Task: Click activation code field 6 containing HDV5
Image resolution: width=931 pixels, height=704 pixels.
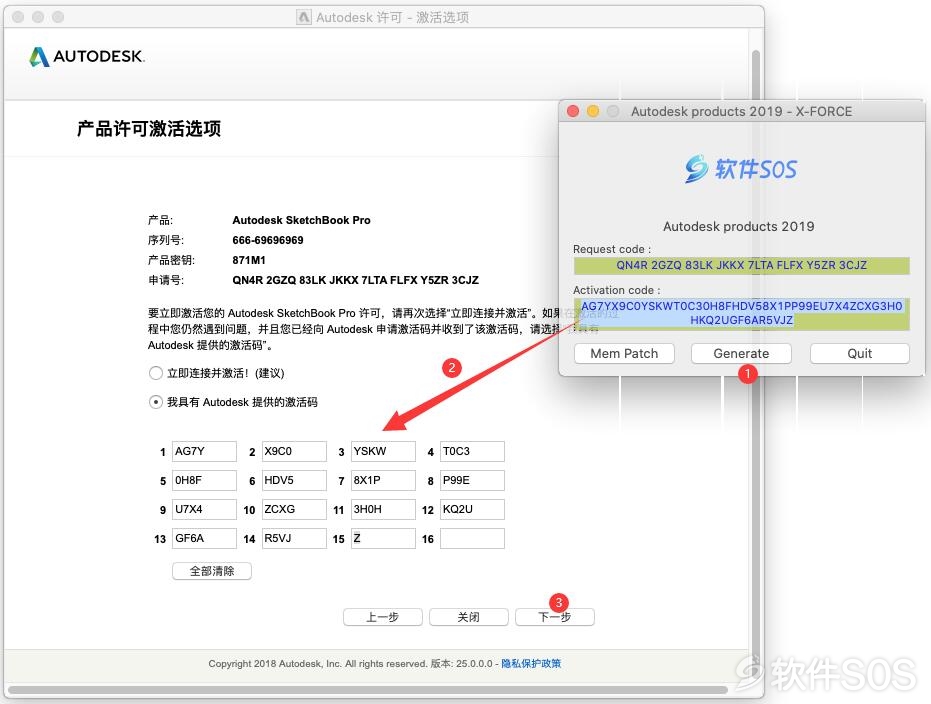Action: (x=294, y=480)
